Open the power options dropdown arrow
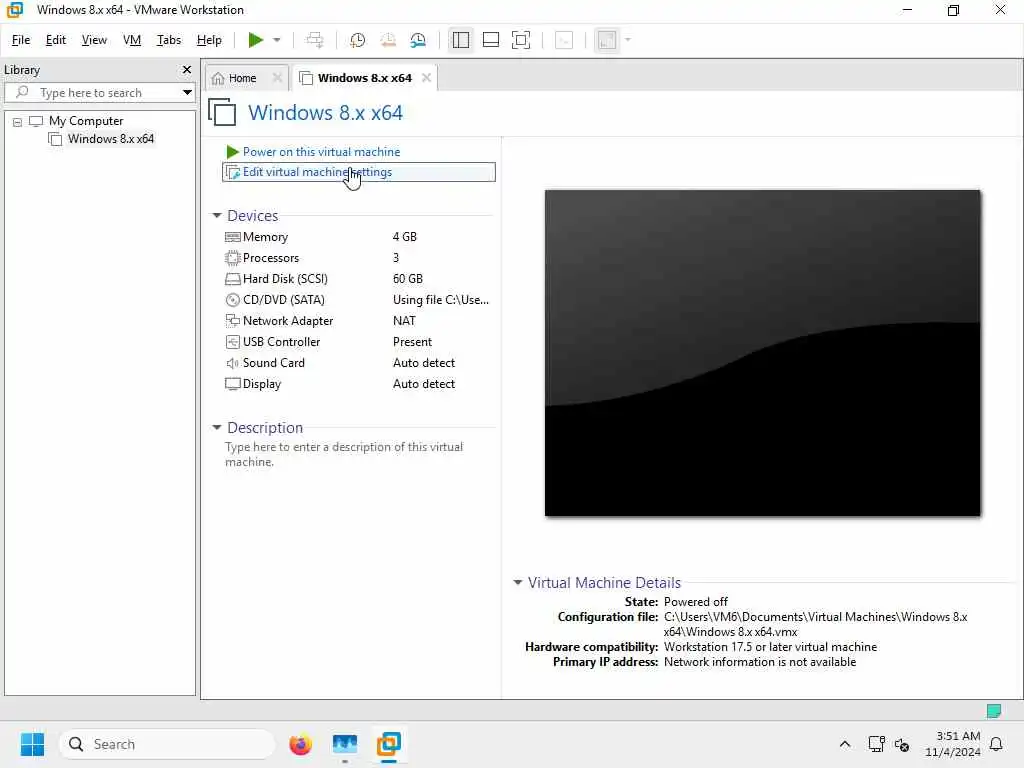The height and width of the screenshot is (768, 1024). point(277,40)
